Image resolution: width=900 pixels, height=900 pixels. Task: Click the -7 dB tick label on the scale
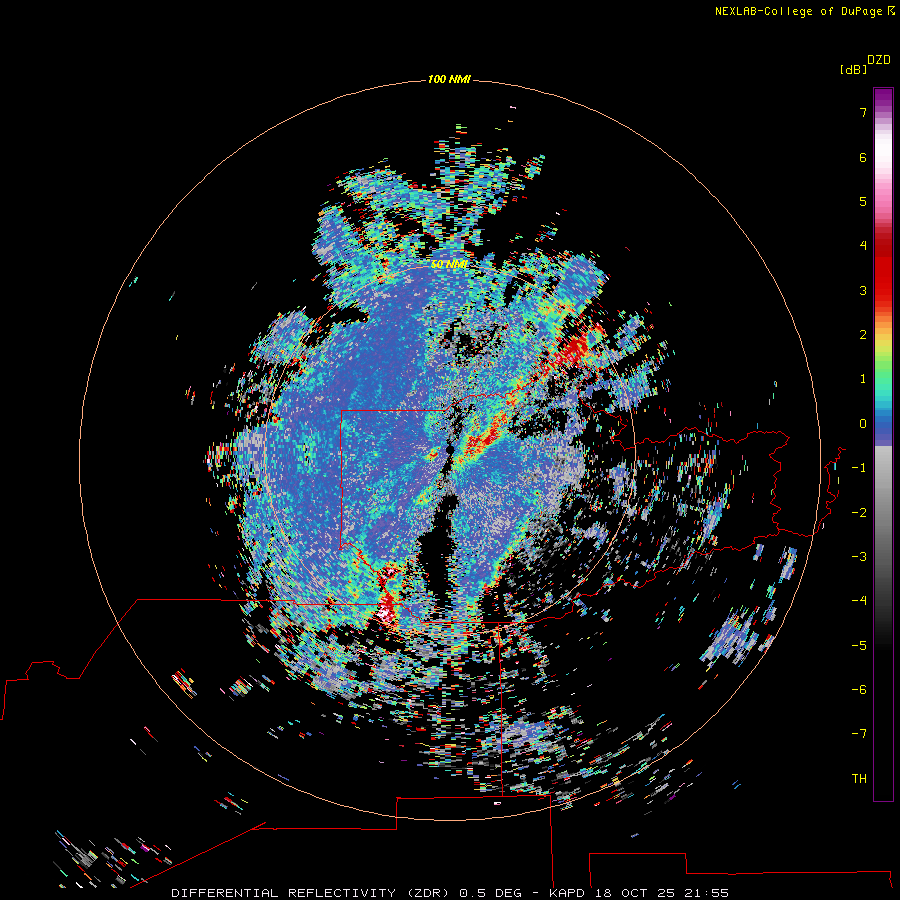pyautogui.click(x=859, y=734)
